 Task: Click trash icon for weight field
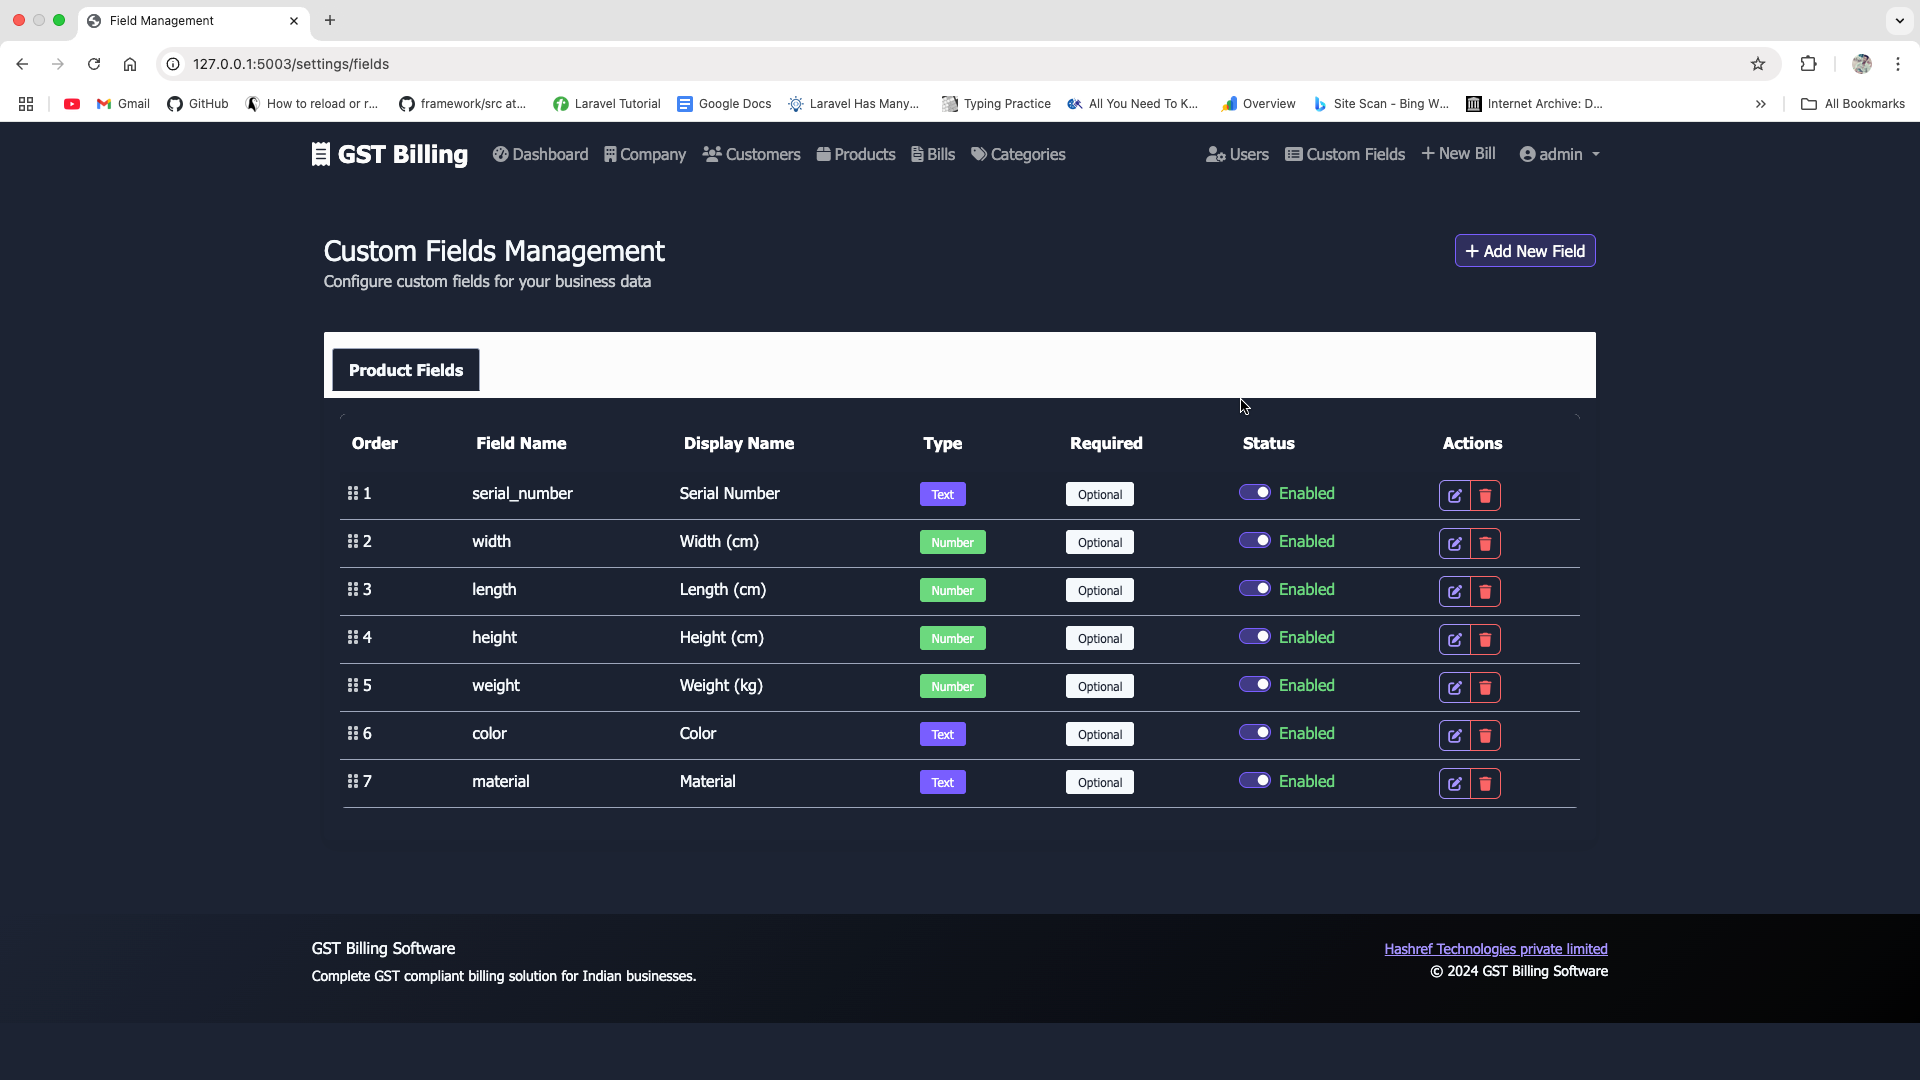(x=1485, y=687)
